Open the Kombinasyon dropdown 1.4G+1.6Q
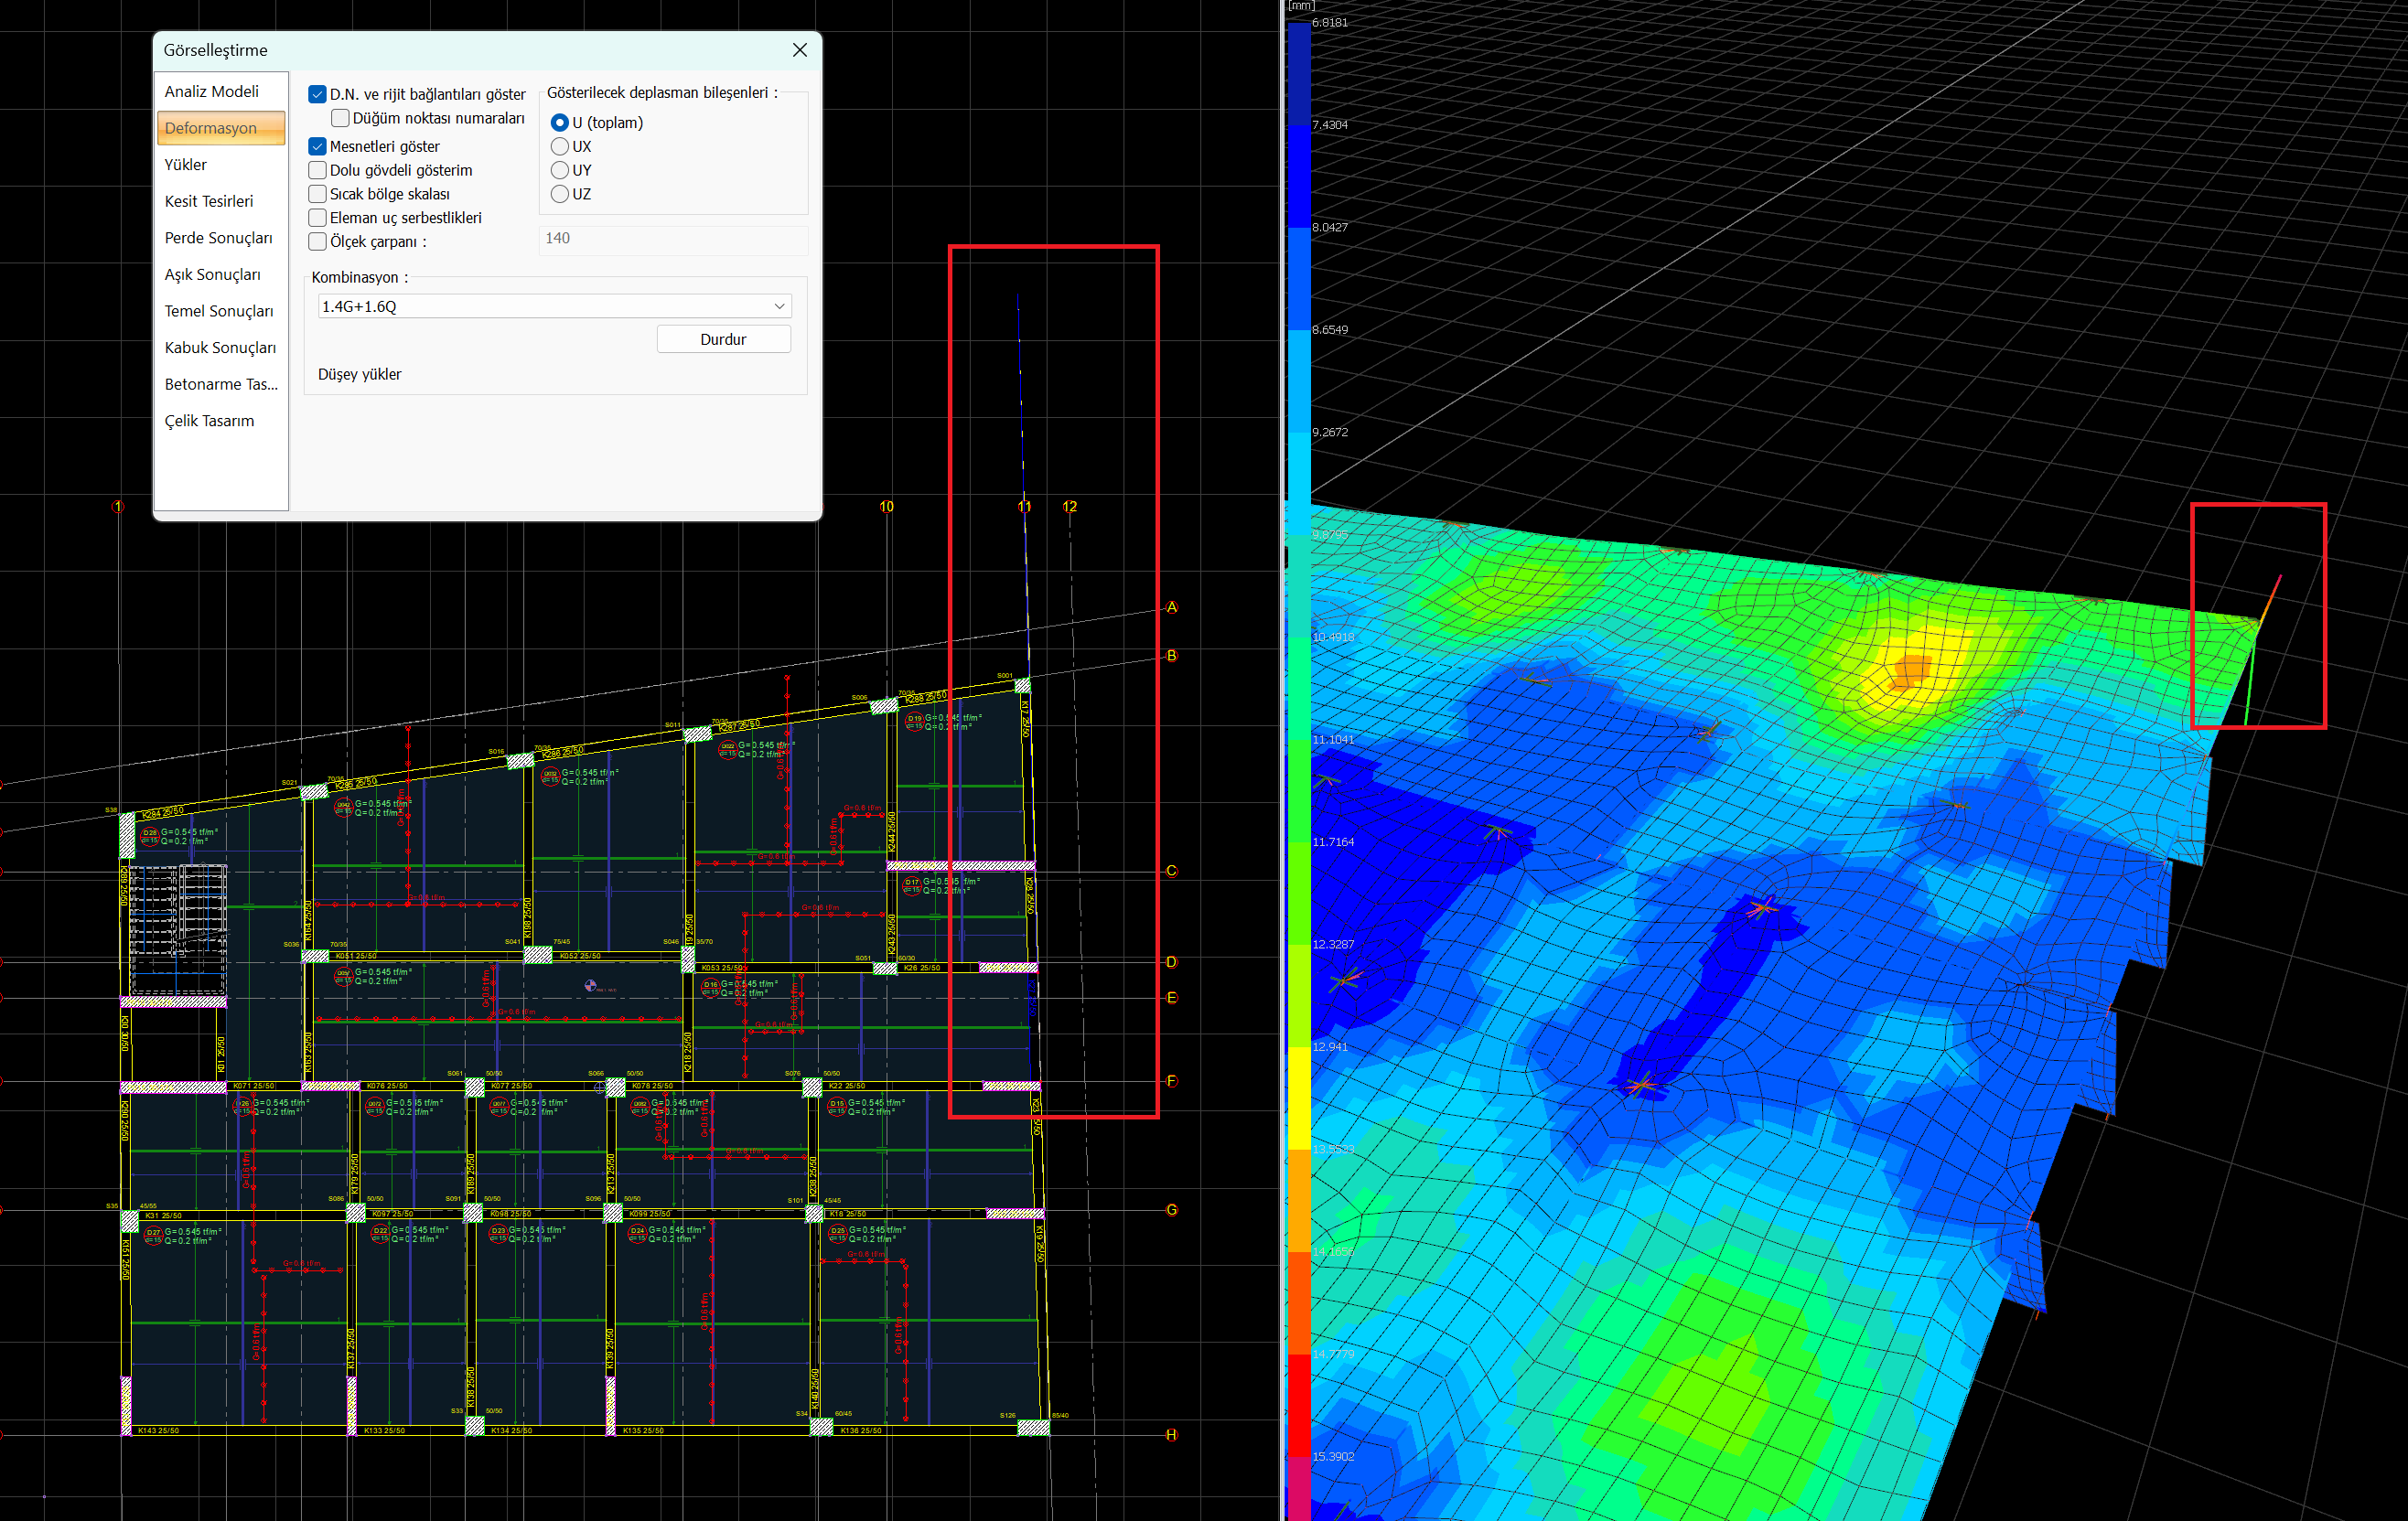Viewport: 2408px width, 1521px height. 554,306
